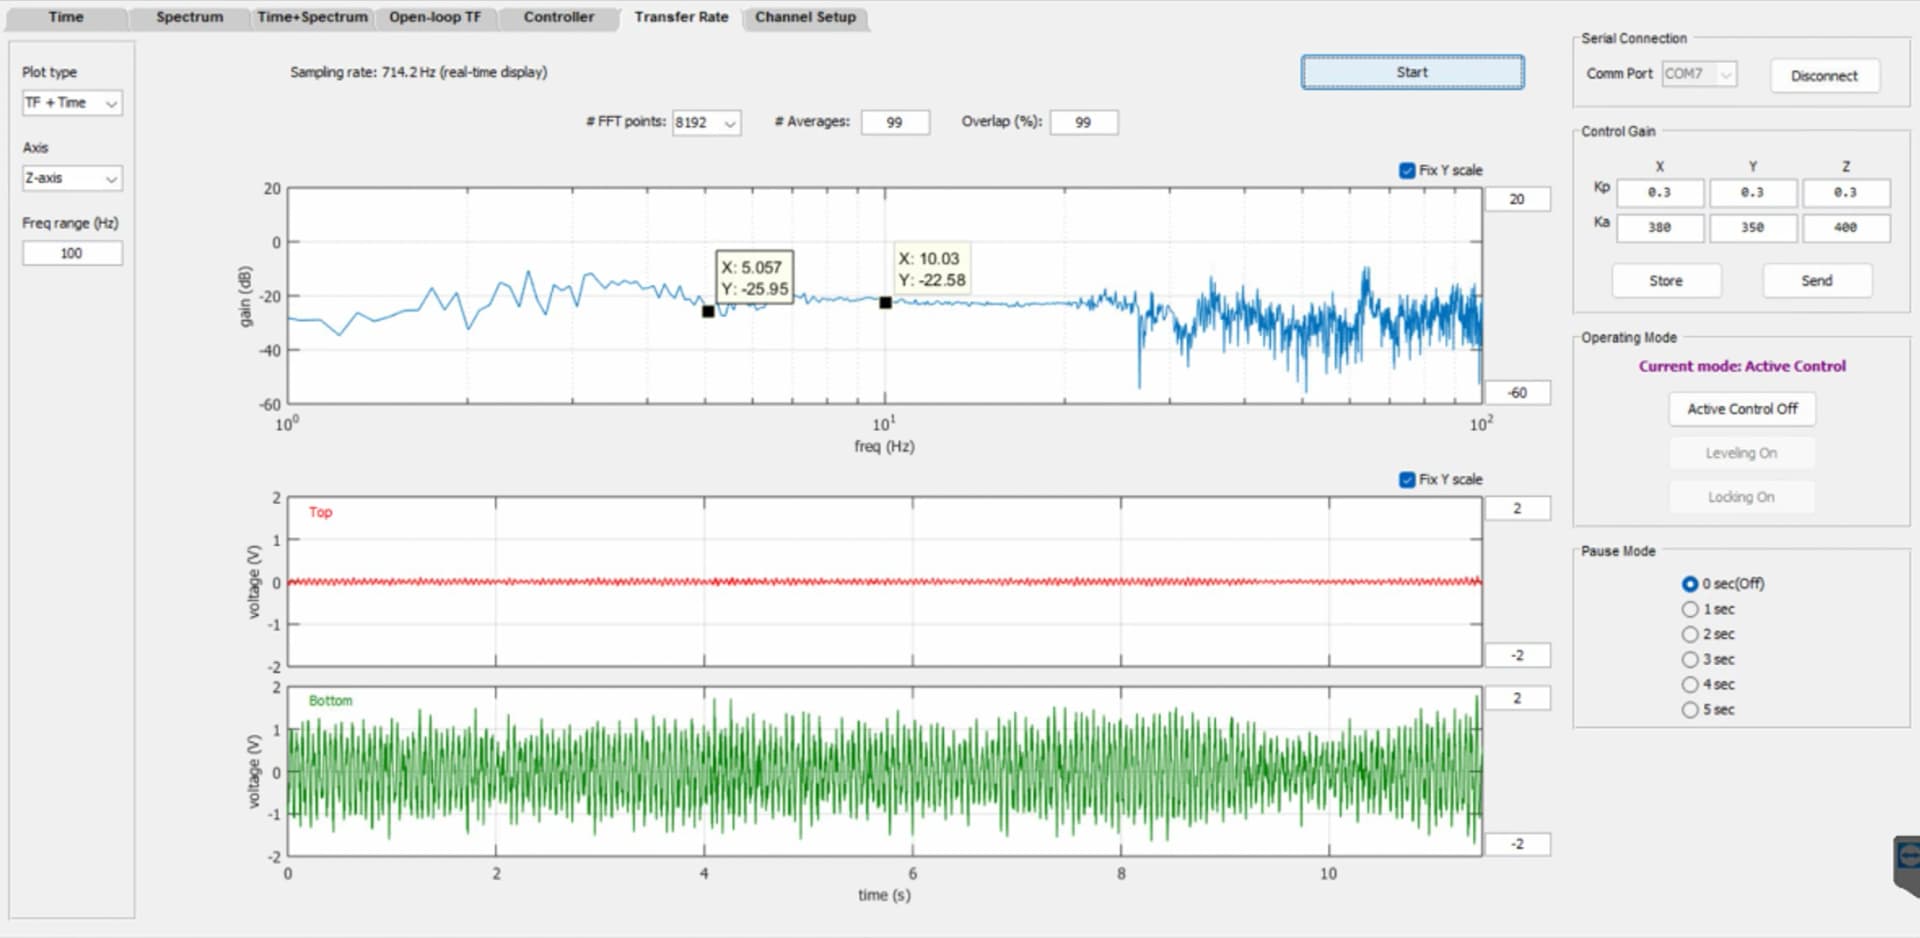Click the Leveling On button

[x=1742, y=453]
